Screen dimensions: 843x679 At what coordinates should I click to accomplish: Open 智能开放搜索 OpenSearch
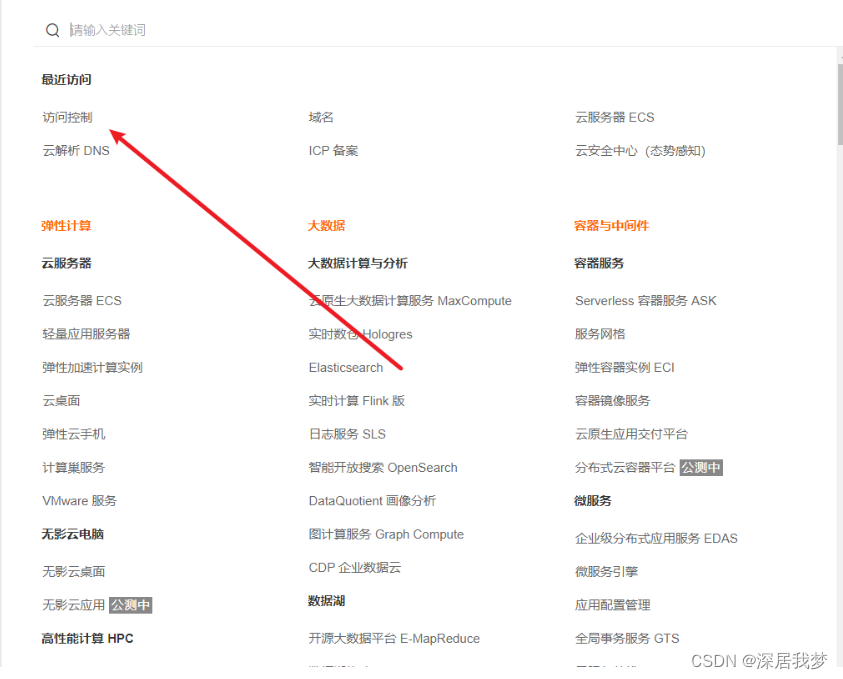coord(383,467)
